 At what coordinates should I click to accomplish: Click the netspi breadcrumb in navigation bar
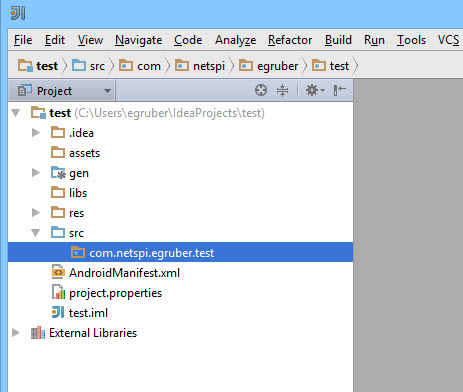200,66
